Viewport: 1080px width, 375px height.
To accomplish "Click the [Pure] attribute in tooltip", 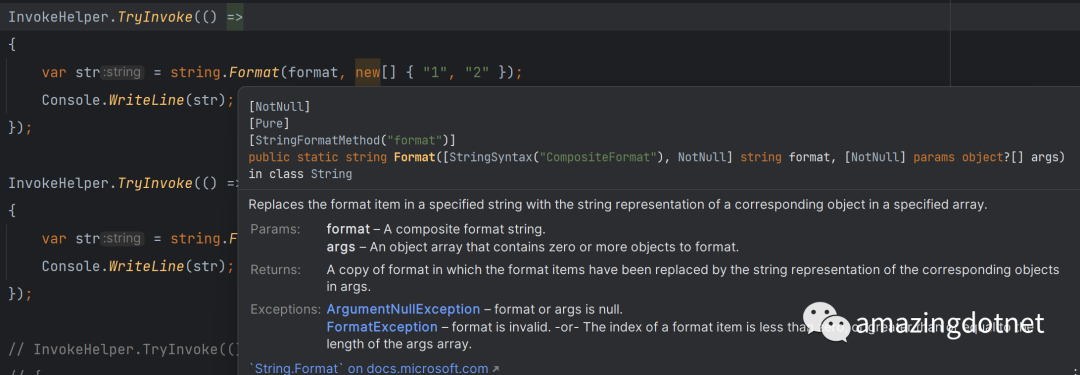I will pos(269,124).
